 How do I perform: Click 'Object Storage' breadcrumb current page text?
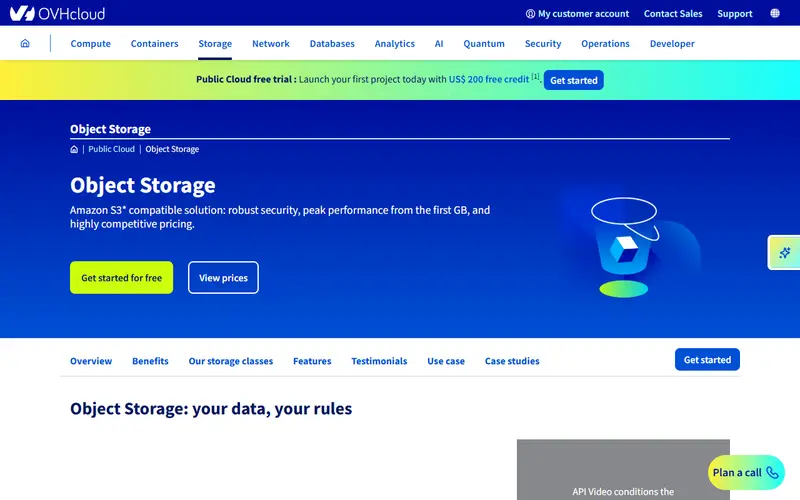coord(172,149)
